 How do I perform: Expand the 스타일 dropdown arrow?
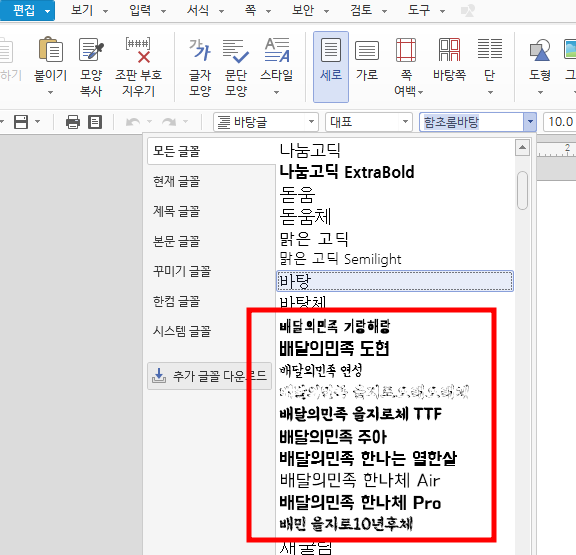[277, 92]
